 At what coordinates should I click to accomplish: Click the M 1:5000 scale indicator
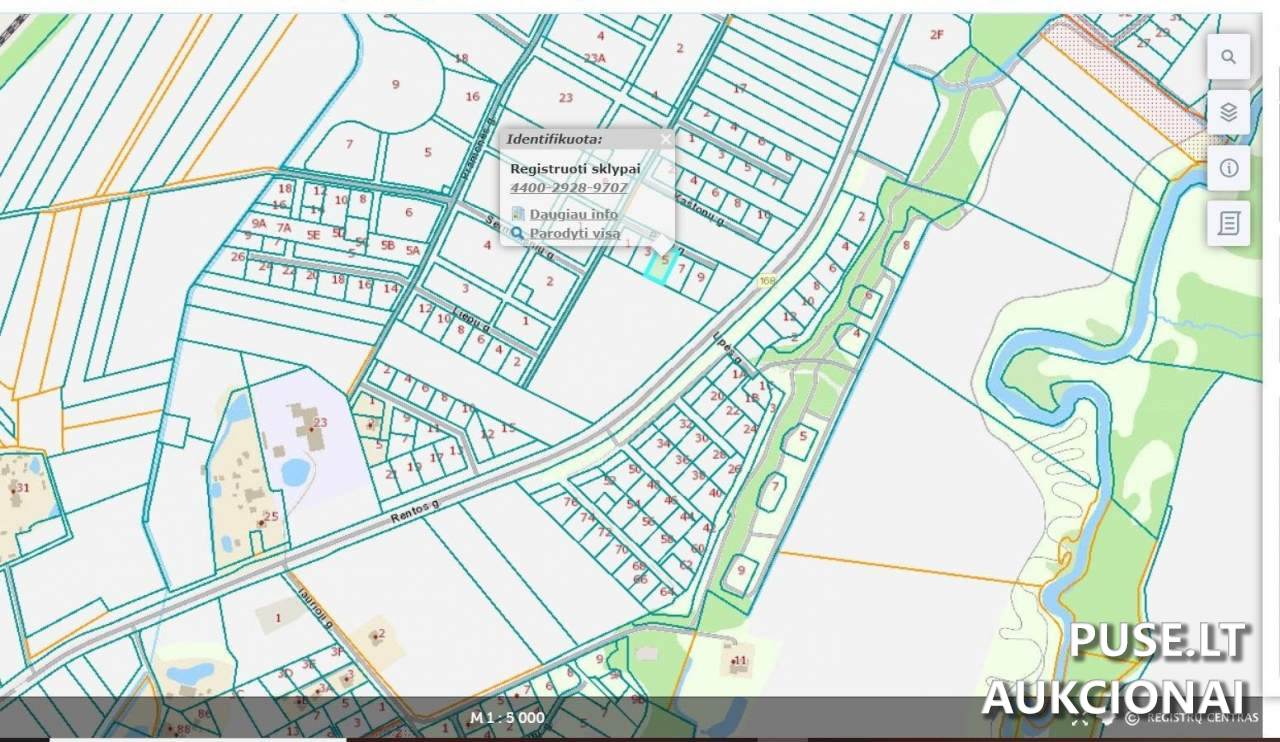click(507, 718)
